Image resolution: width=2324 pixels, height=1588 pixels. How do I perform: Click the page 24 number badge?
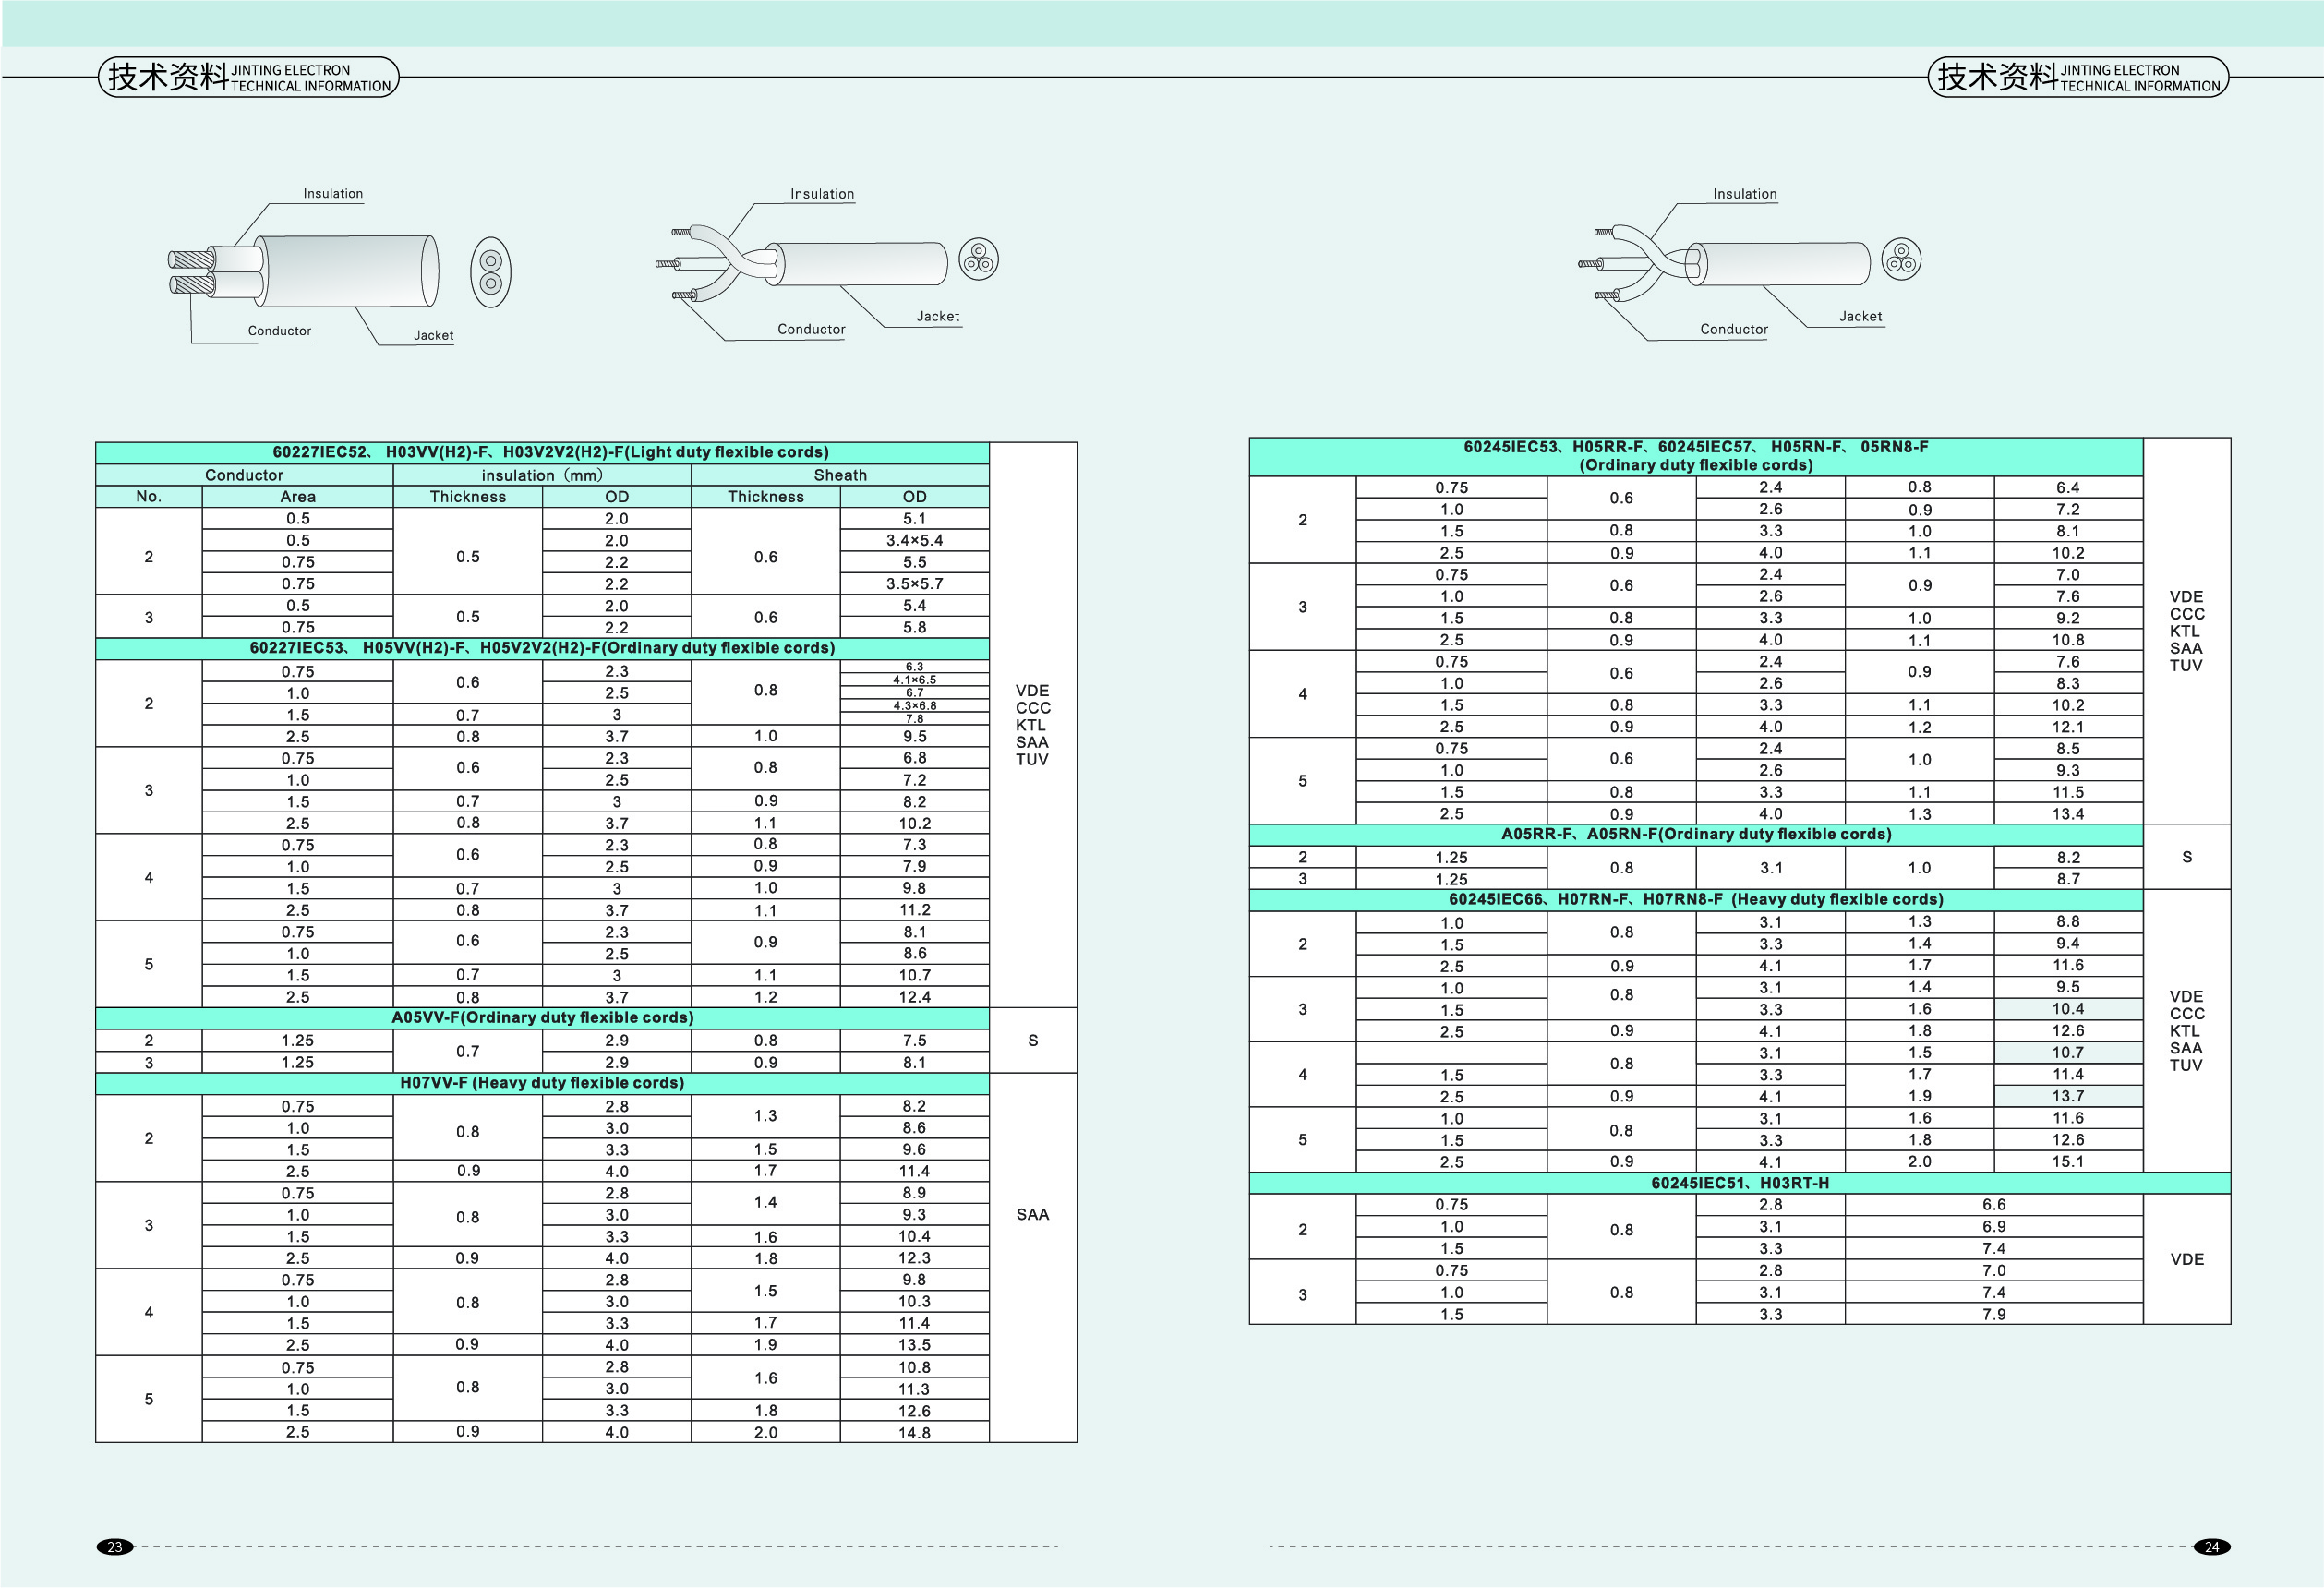coord(2211,1547)
